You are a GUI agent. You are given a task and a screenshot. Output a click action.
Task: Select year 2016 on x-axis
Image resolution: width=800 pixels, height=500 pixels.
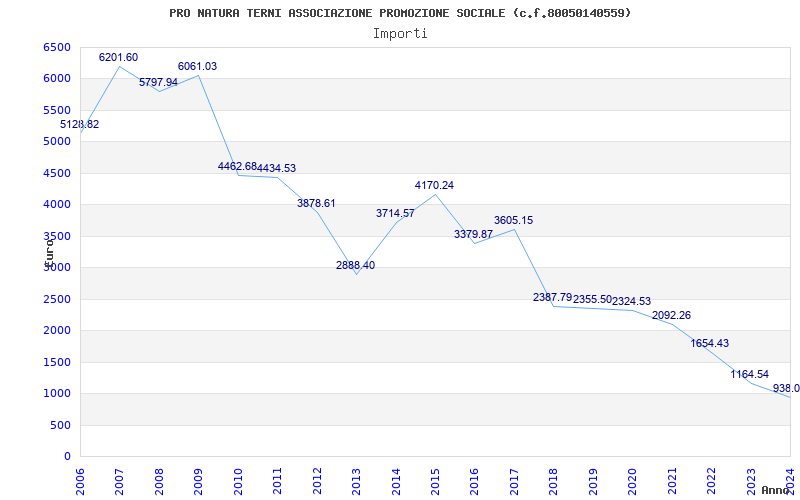tap(474, 482)
